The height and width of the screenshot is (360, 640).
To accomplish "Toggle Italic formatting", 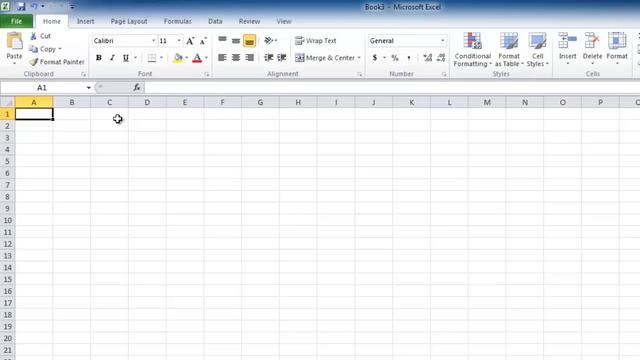I will 112,58.
